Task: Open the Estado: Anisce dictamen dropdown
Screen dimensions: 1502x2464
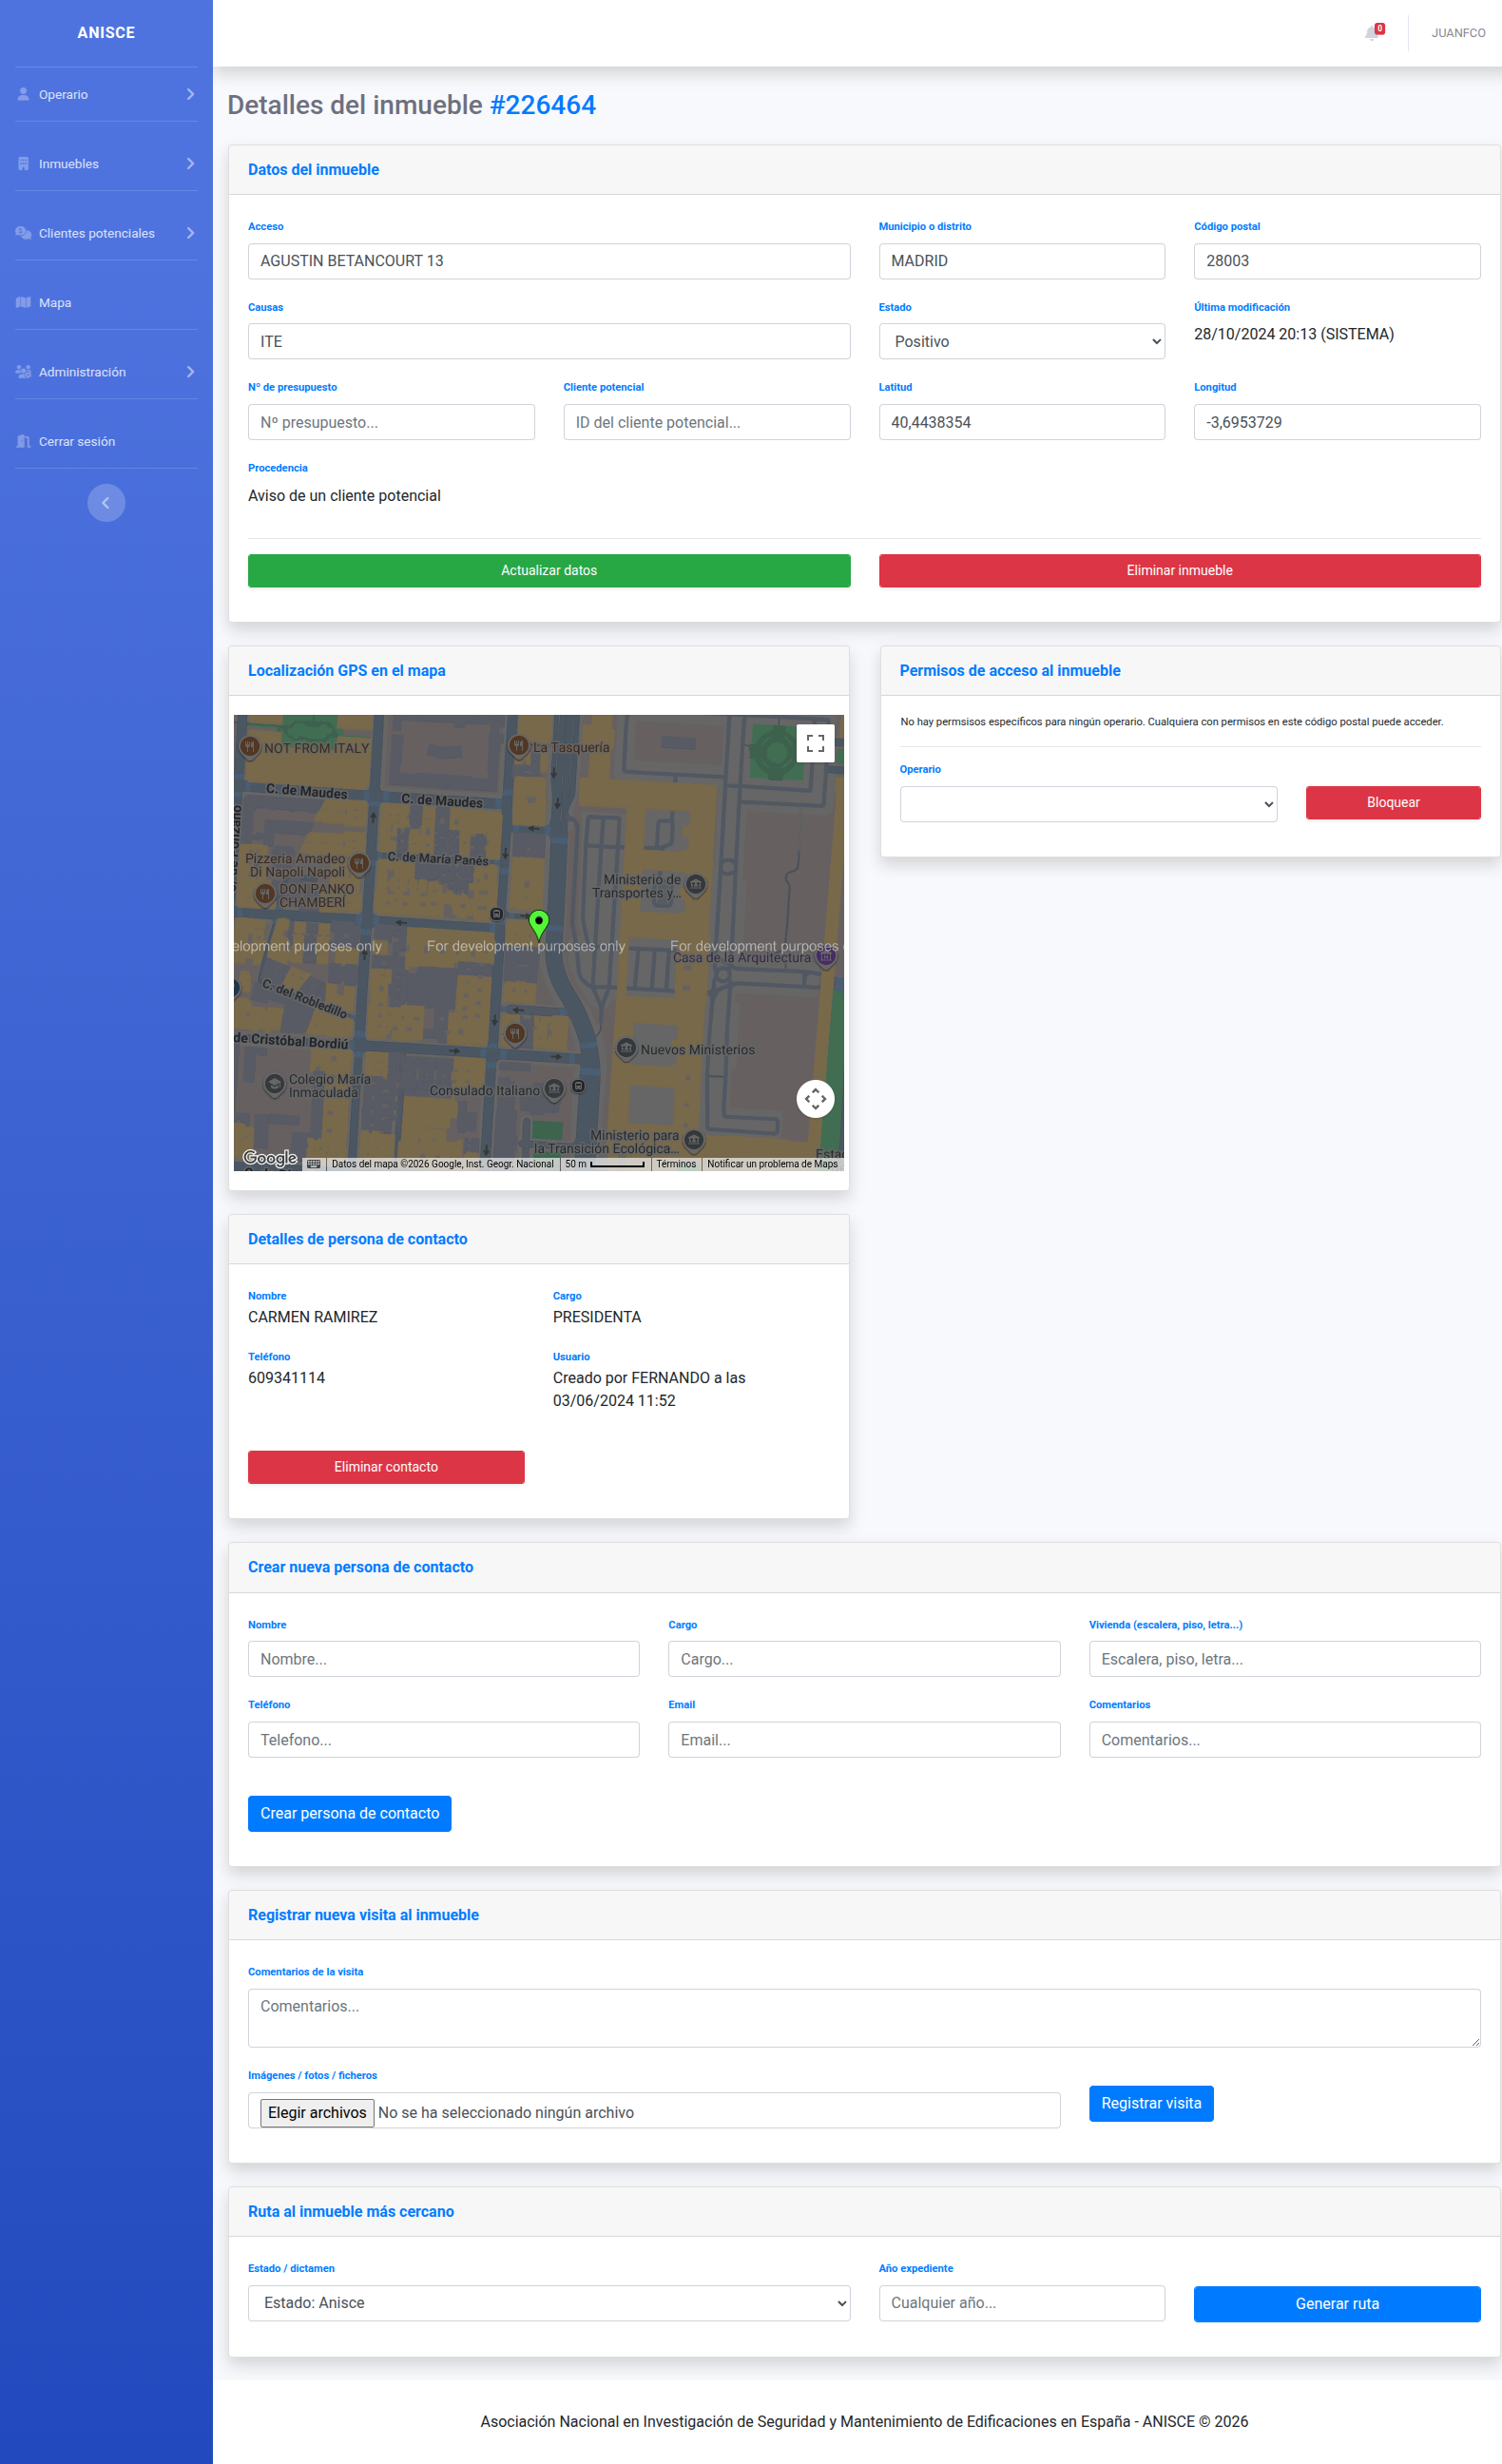Action: [549, 2303]
